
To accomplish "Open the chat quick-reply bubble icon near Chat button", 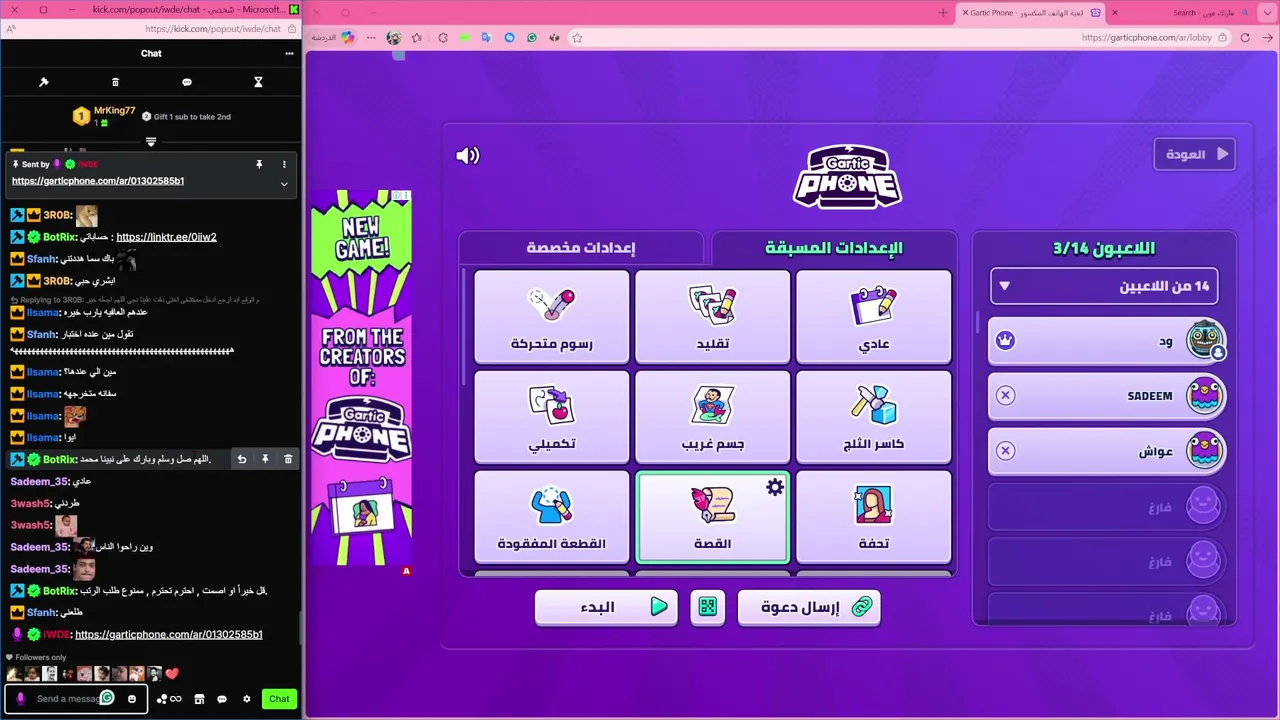I will (222, 699).
